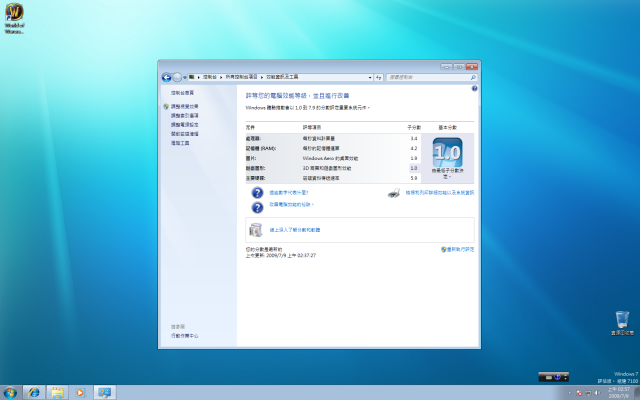Click the RAM subscore 4.2

click(x=414, y=149)
